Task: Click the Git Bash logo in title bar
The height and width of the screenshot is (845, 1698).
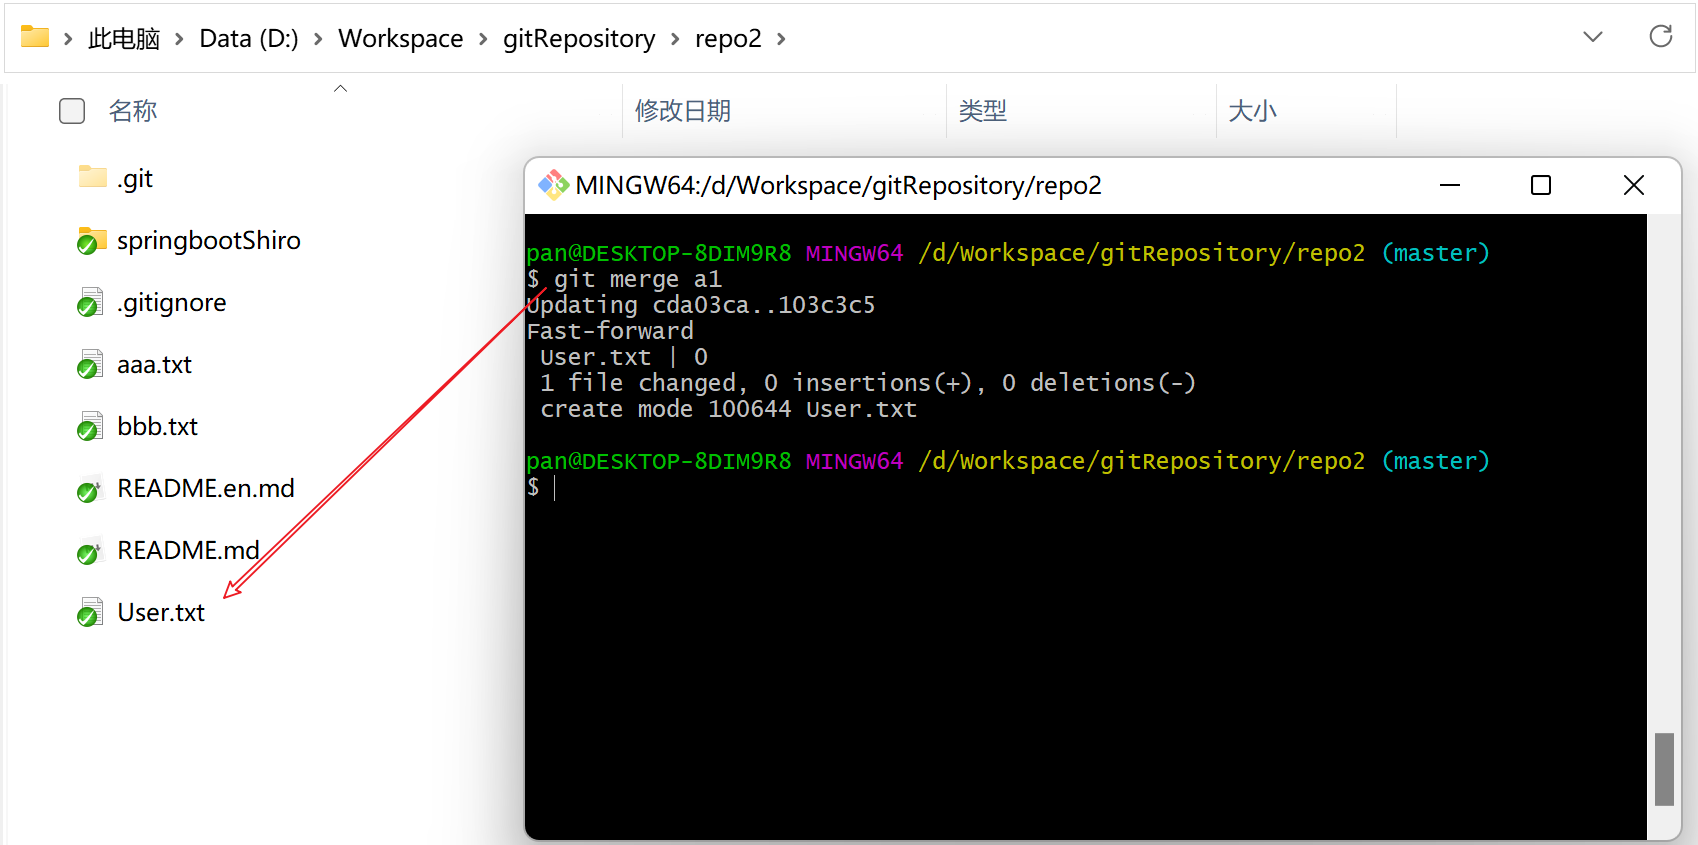Action: [553, 185]
